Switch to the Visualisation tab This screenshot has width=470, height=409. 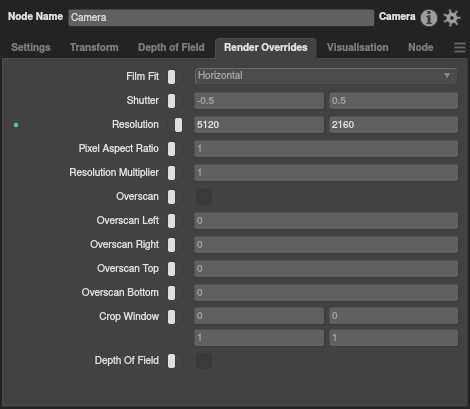click(x=358, y=47)
